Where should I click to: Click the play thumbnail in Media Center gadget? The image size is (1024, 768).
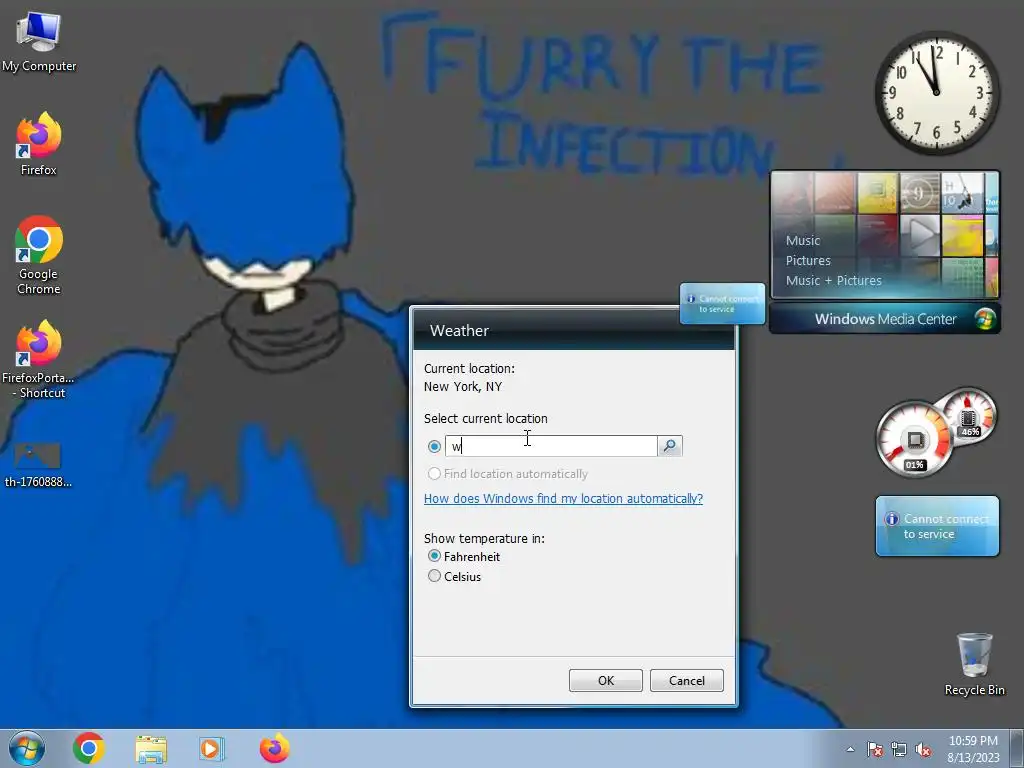click(x=920, y=235)
